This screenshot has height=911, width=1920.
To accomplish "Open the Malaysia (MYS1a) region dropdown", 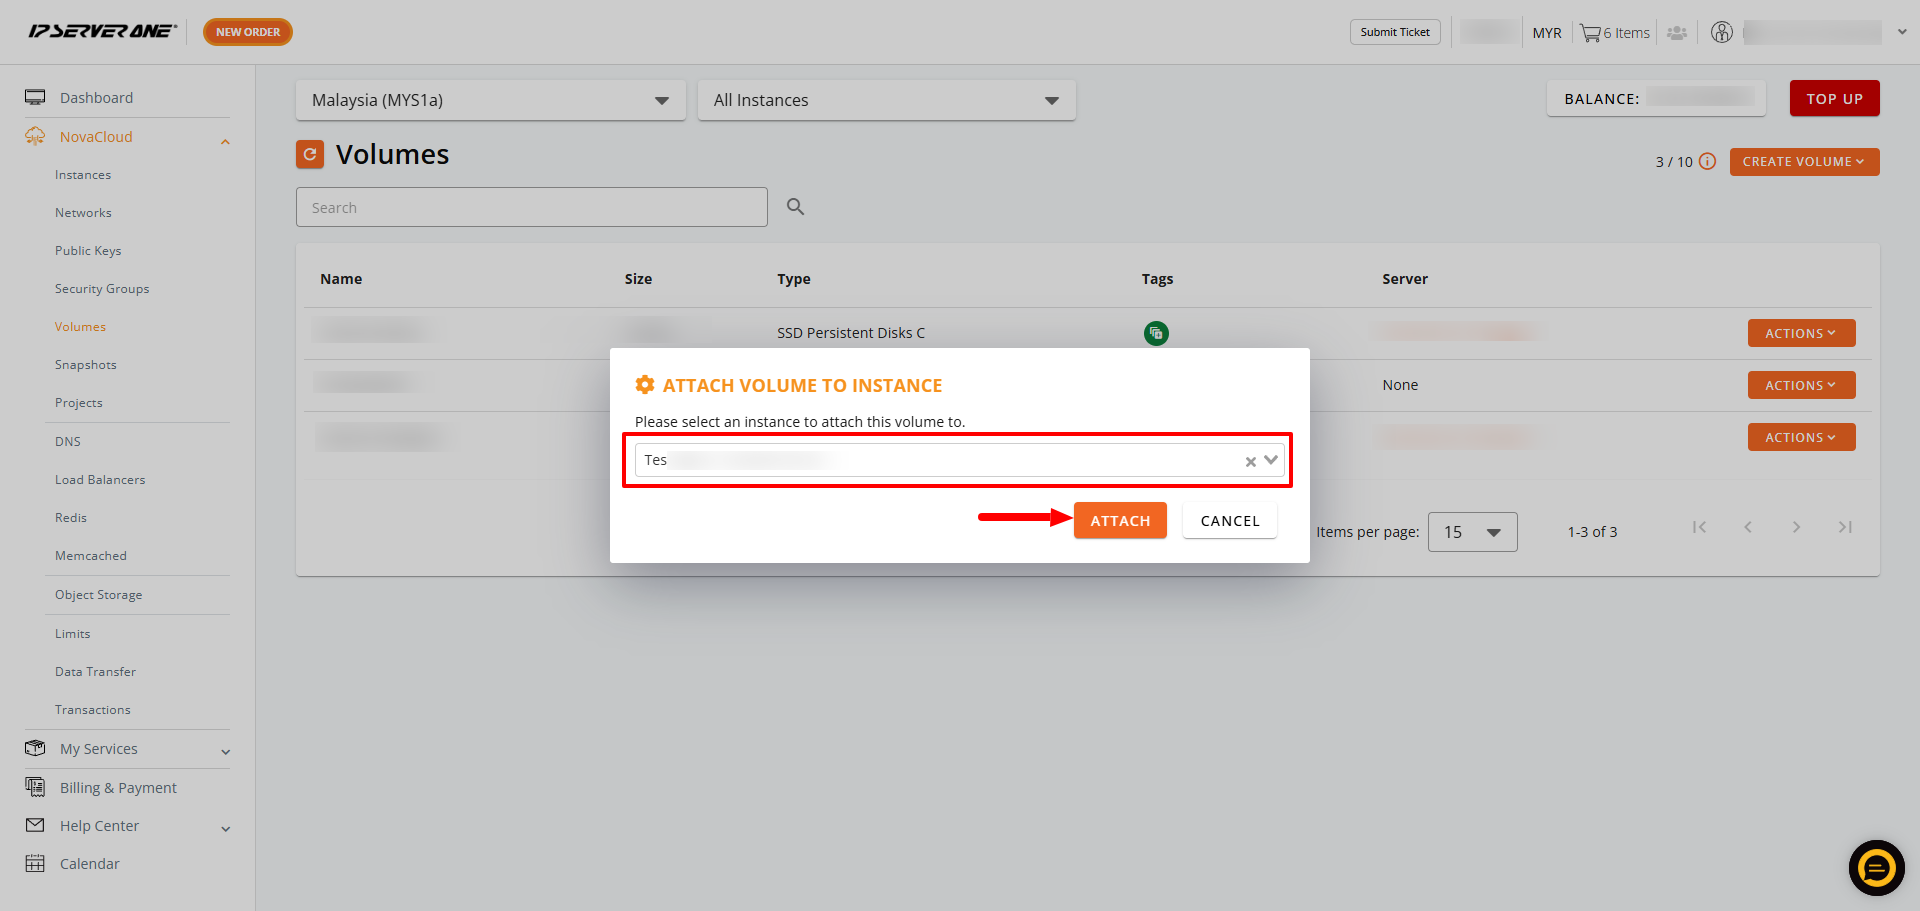I will coord(491,100).
